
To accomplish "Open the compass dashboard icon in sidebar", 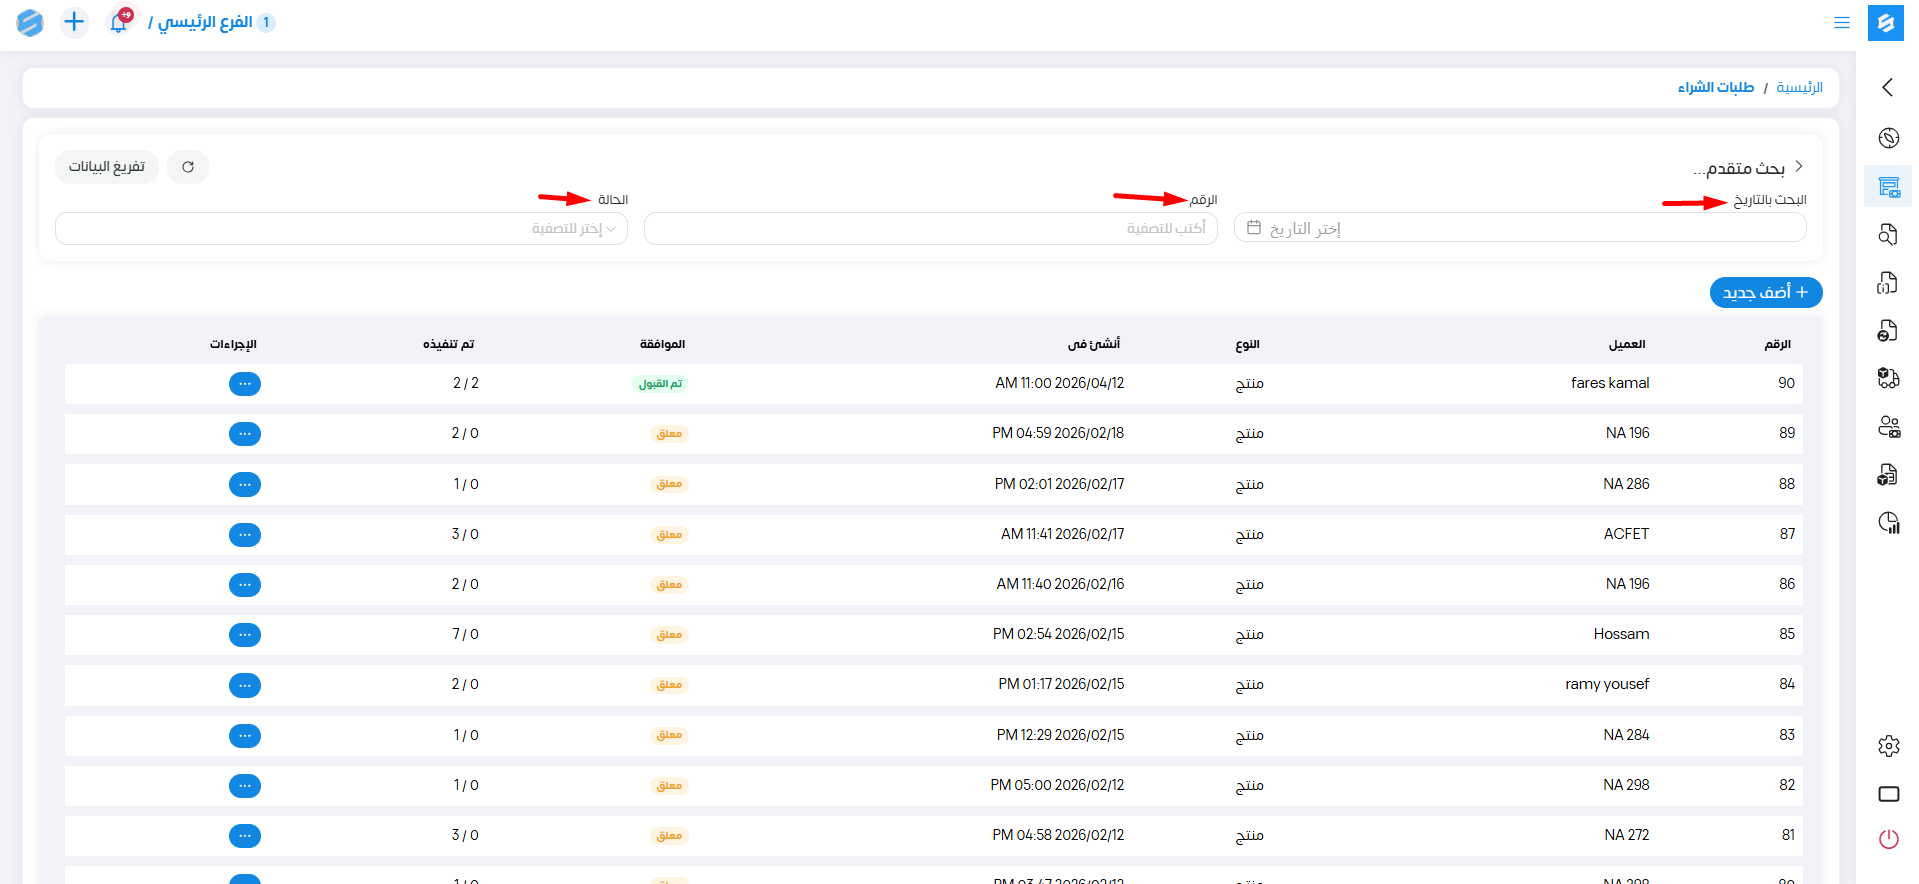I will [1888, 138].
